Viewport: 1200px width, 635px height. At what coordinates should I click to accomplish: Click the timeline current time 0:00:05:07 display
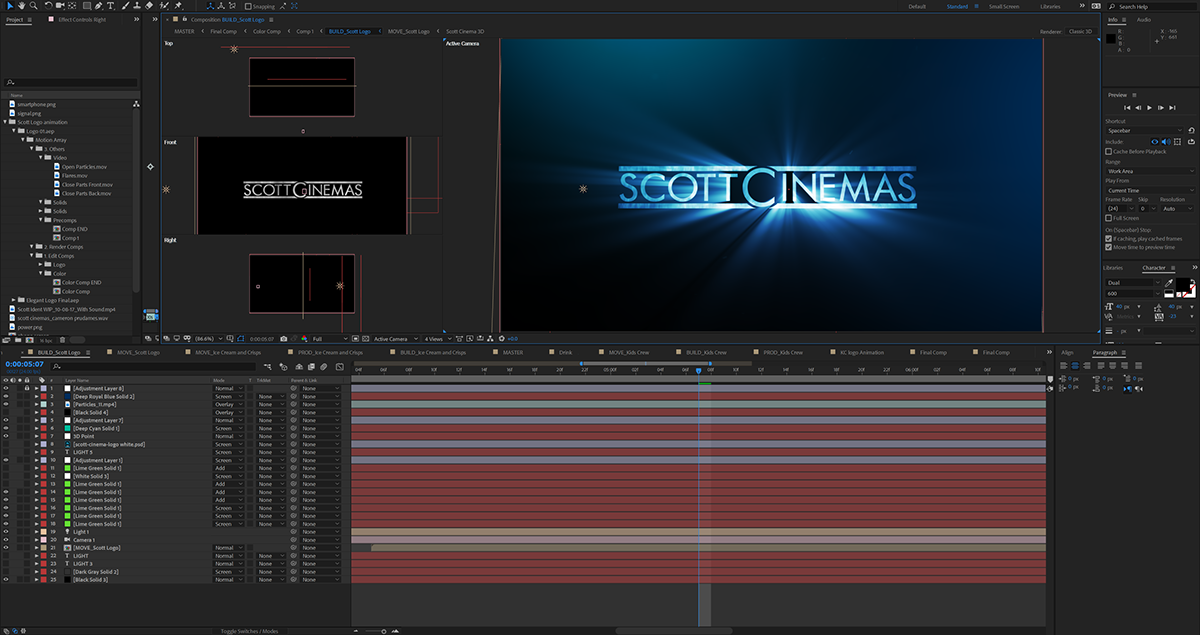[24, 364]
